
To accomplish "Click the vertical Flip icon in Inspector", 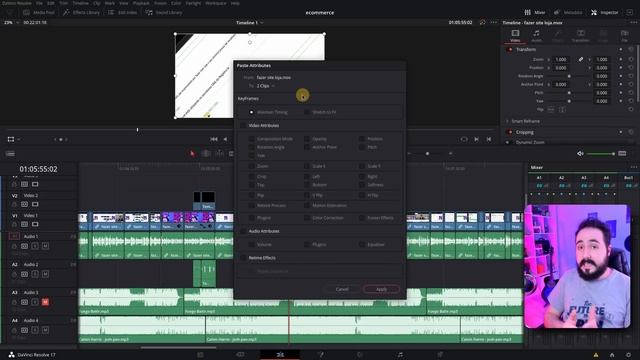I will 562,109.
